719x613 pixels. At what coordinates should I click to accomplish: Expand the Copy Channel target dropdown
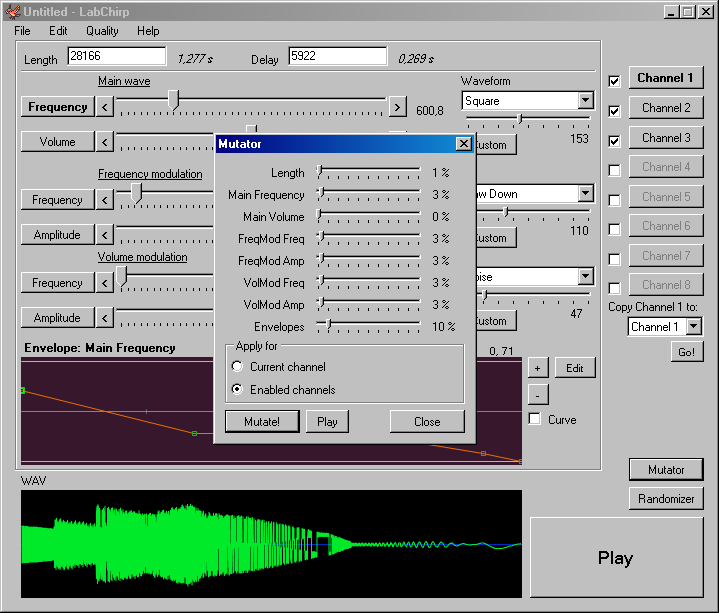pyautogui.click(x=694, y=326)
